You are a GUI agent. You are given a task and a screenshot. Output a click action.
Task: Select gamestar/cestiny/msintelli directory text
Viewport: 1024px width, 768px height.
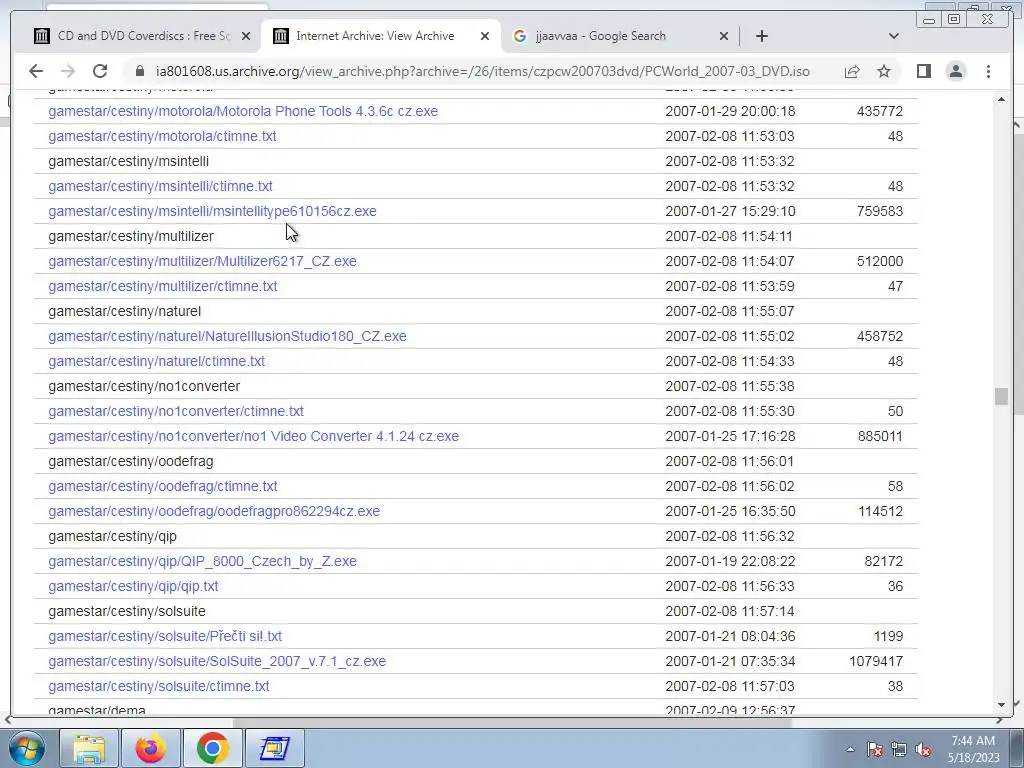tap(129, 161)
